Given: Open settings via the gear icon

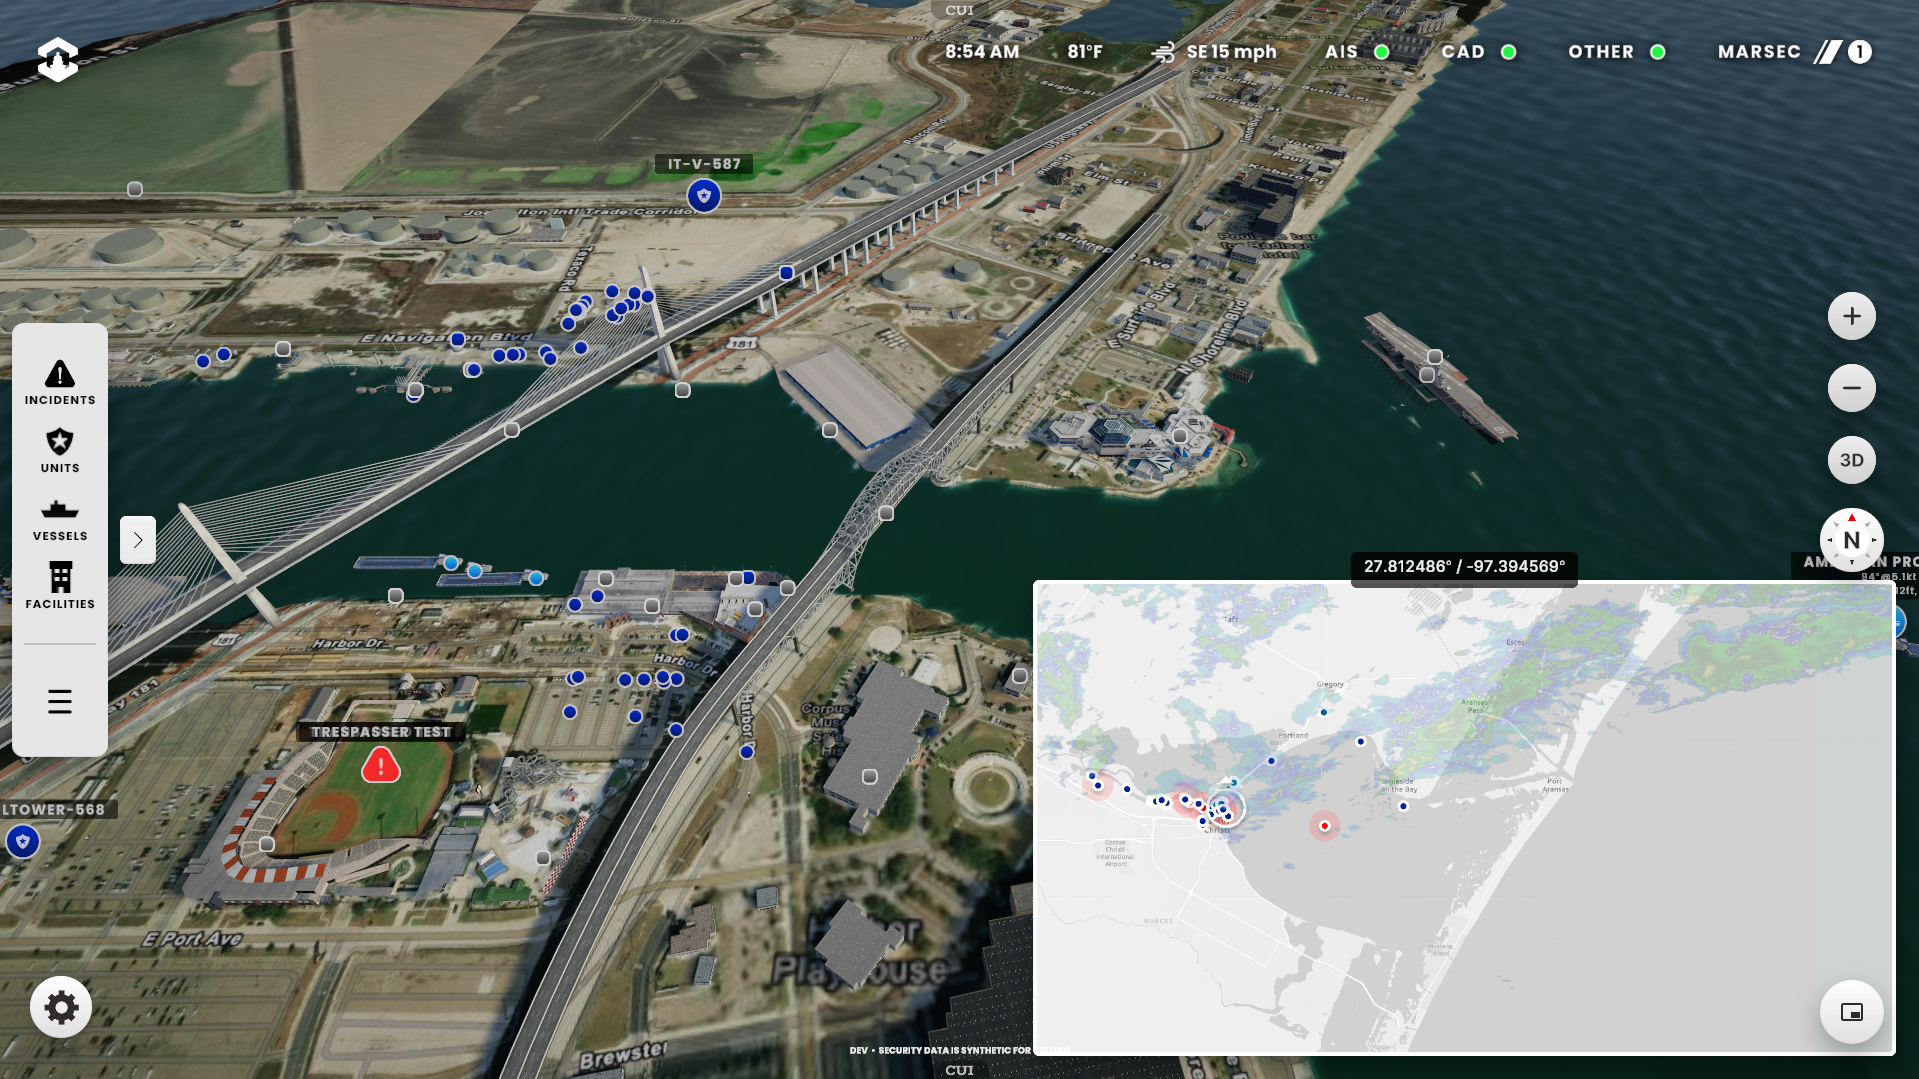Looking at the screenshot, I should [61, 1007].
